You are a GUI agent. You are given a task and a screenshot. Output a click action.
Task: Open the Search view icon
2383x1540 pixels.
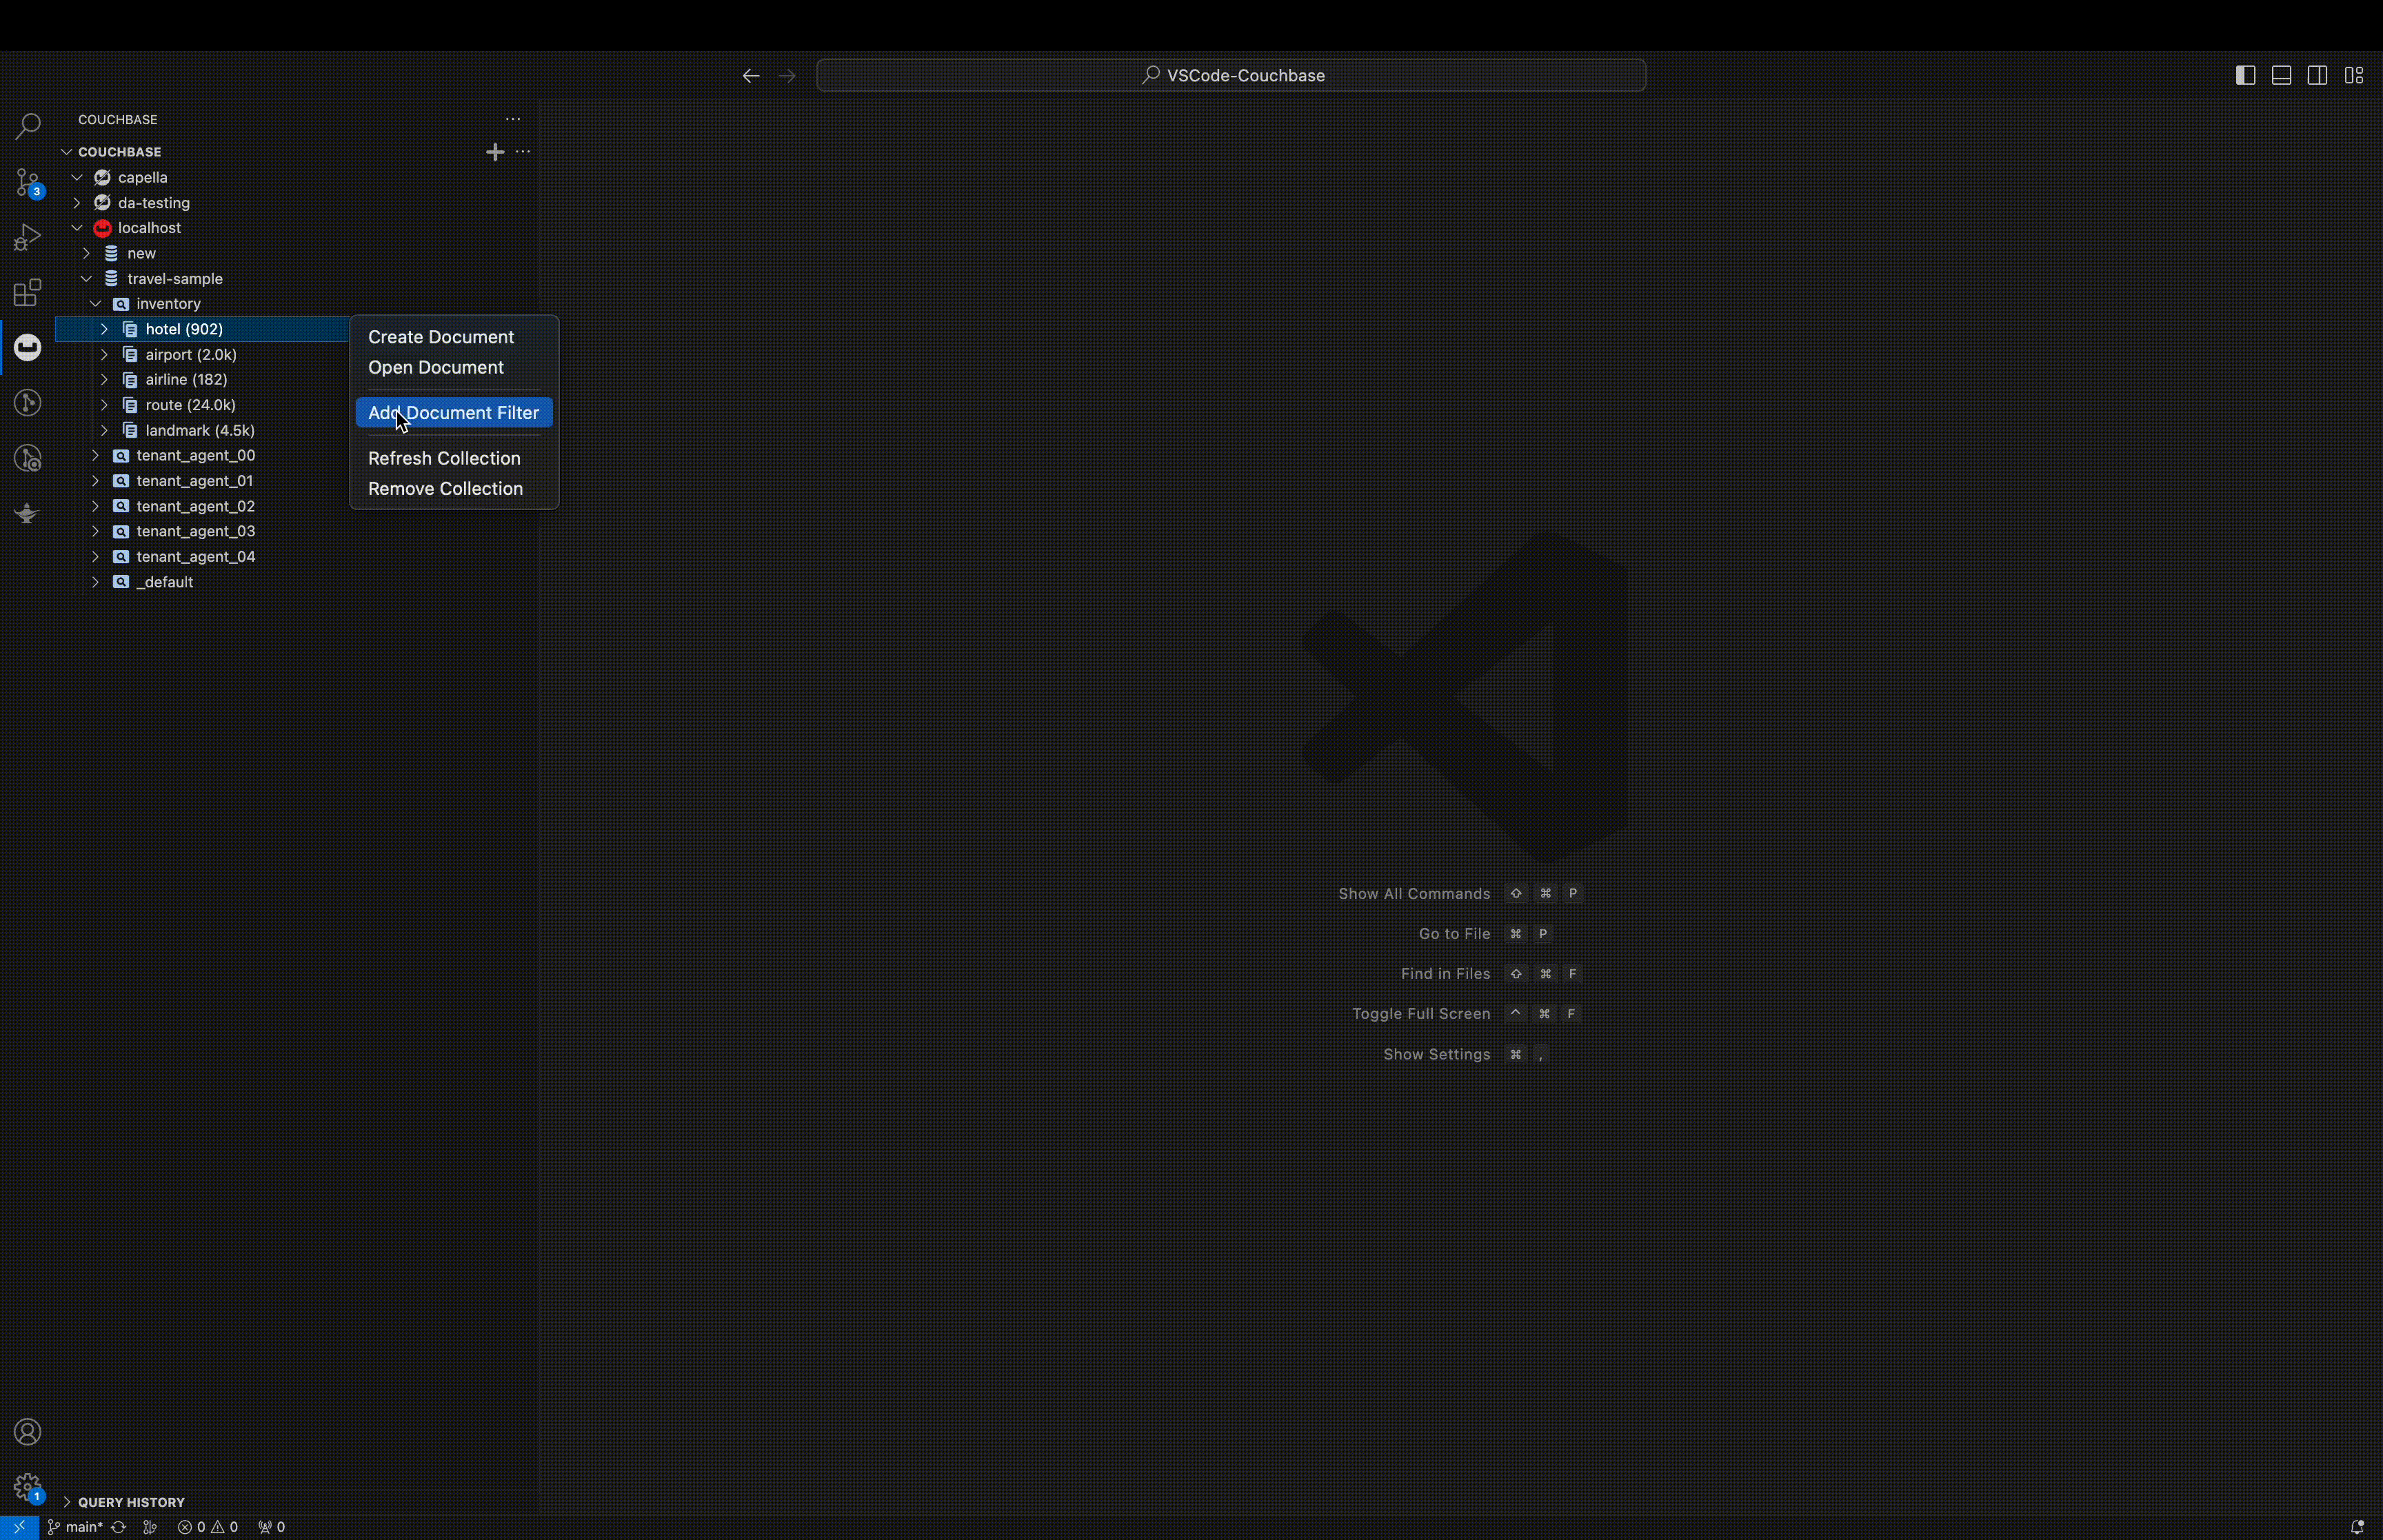pos(28,126)
